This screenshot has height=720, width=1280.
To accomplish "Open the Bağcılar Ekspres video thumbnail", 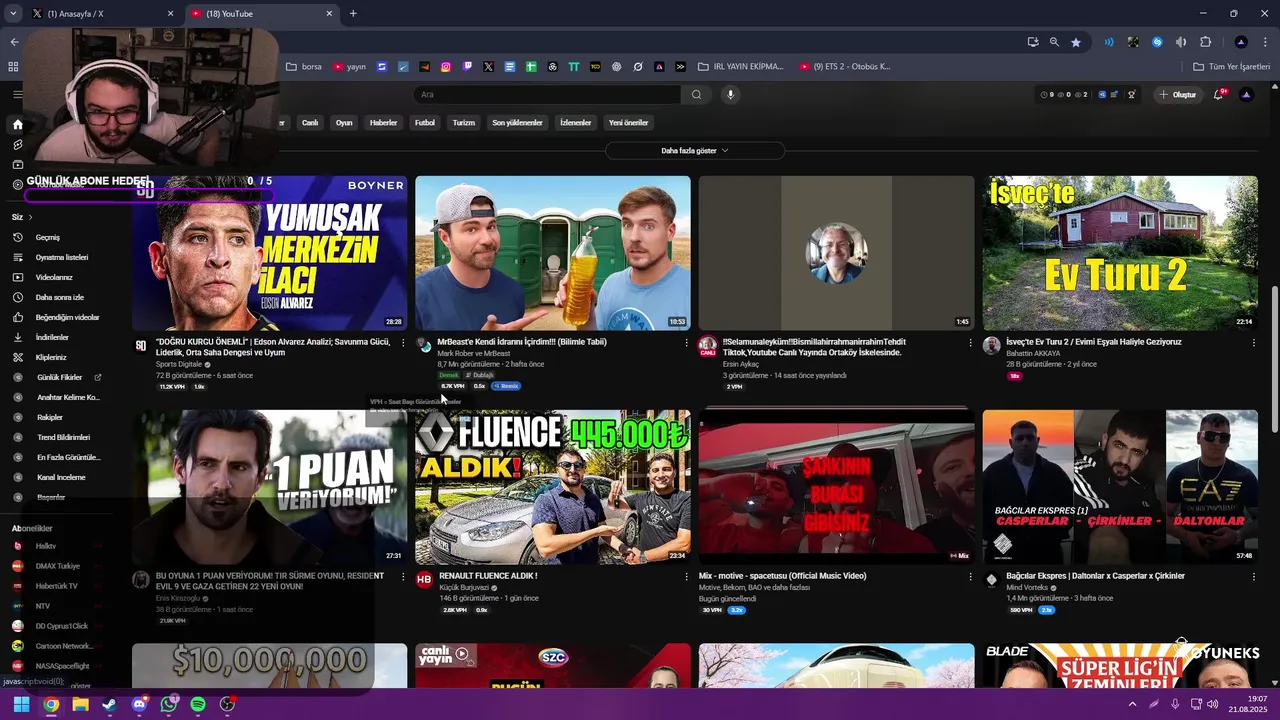I will [x=1120, y=487].
